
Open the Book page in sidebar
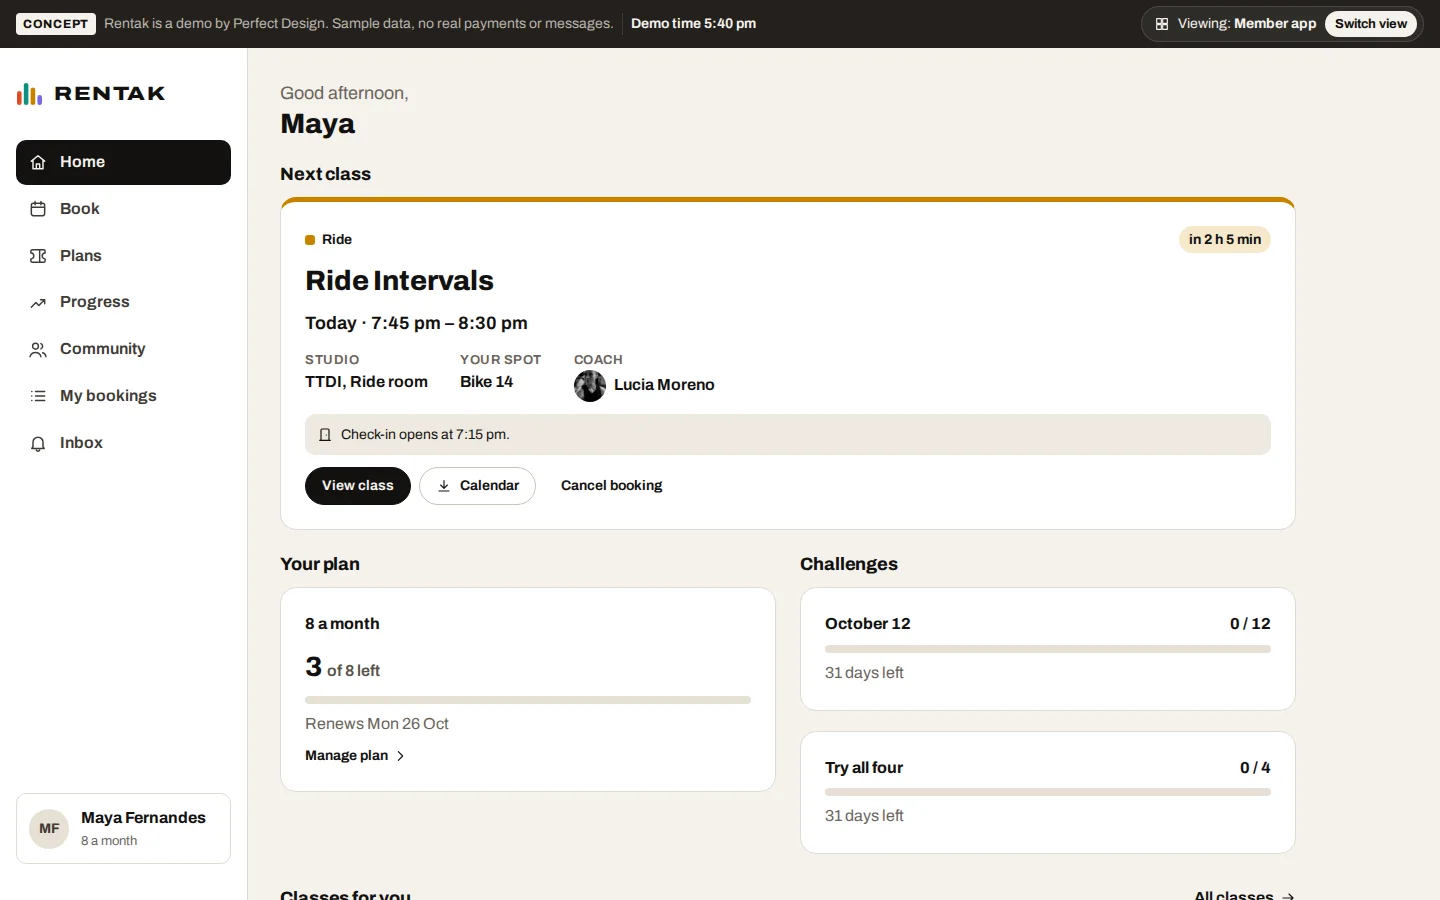coord(123,209)
